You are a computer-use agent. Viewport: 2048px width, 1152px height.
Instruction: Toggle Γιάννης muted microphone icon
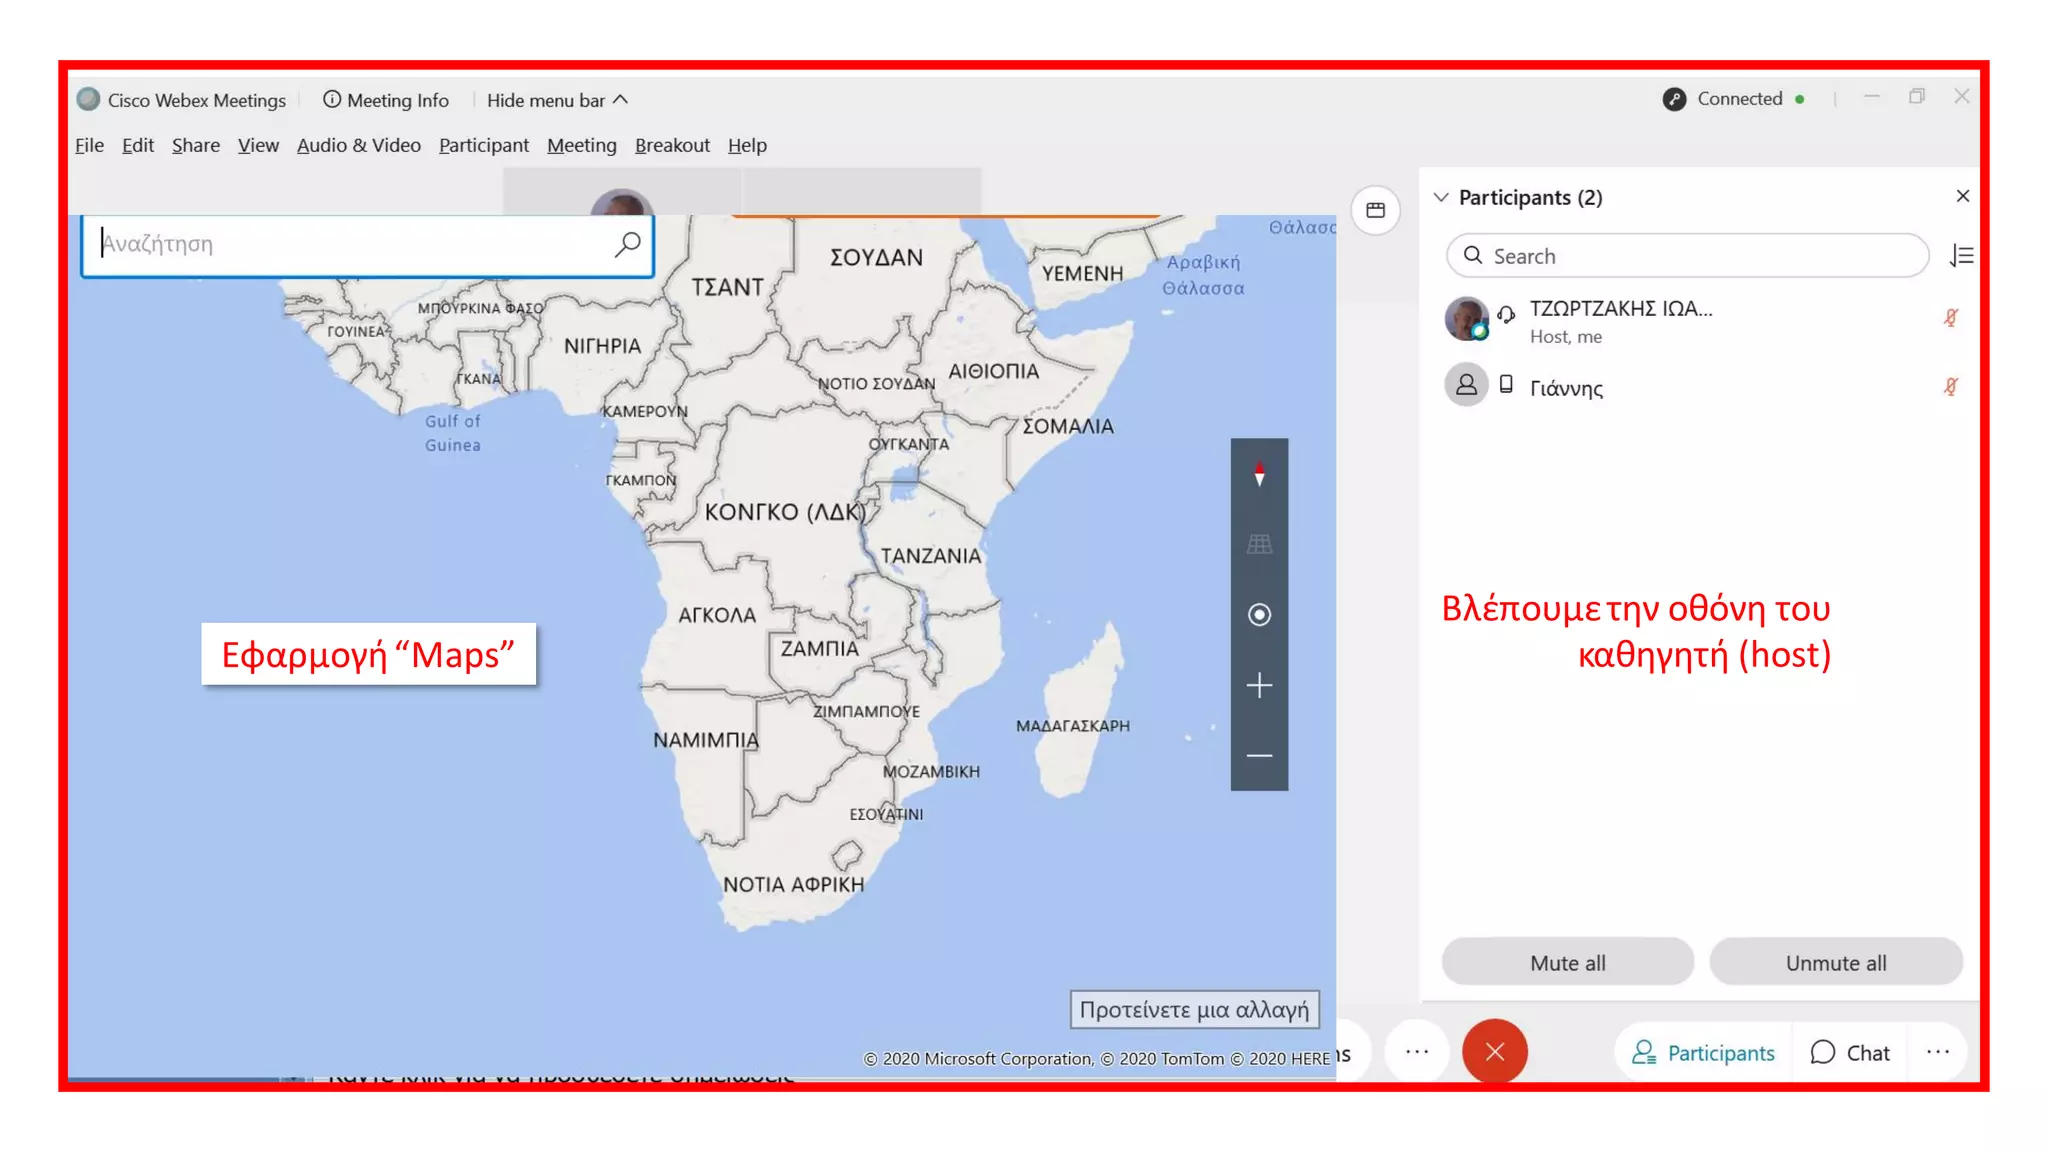pyautogui.click(x=1950, y=387)
